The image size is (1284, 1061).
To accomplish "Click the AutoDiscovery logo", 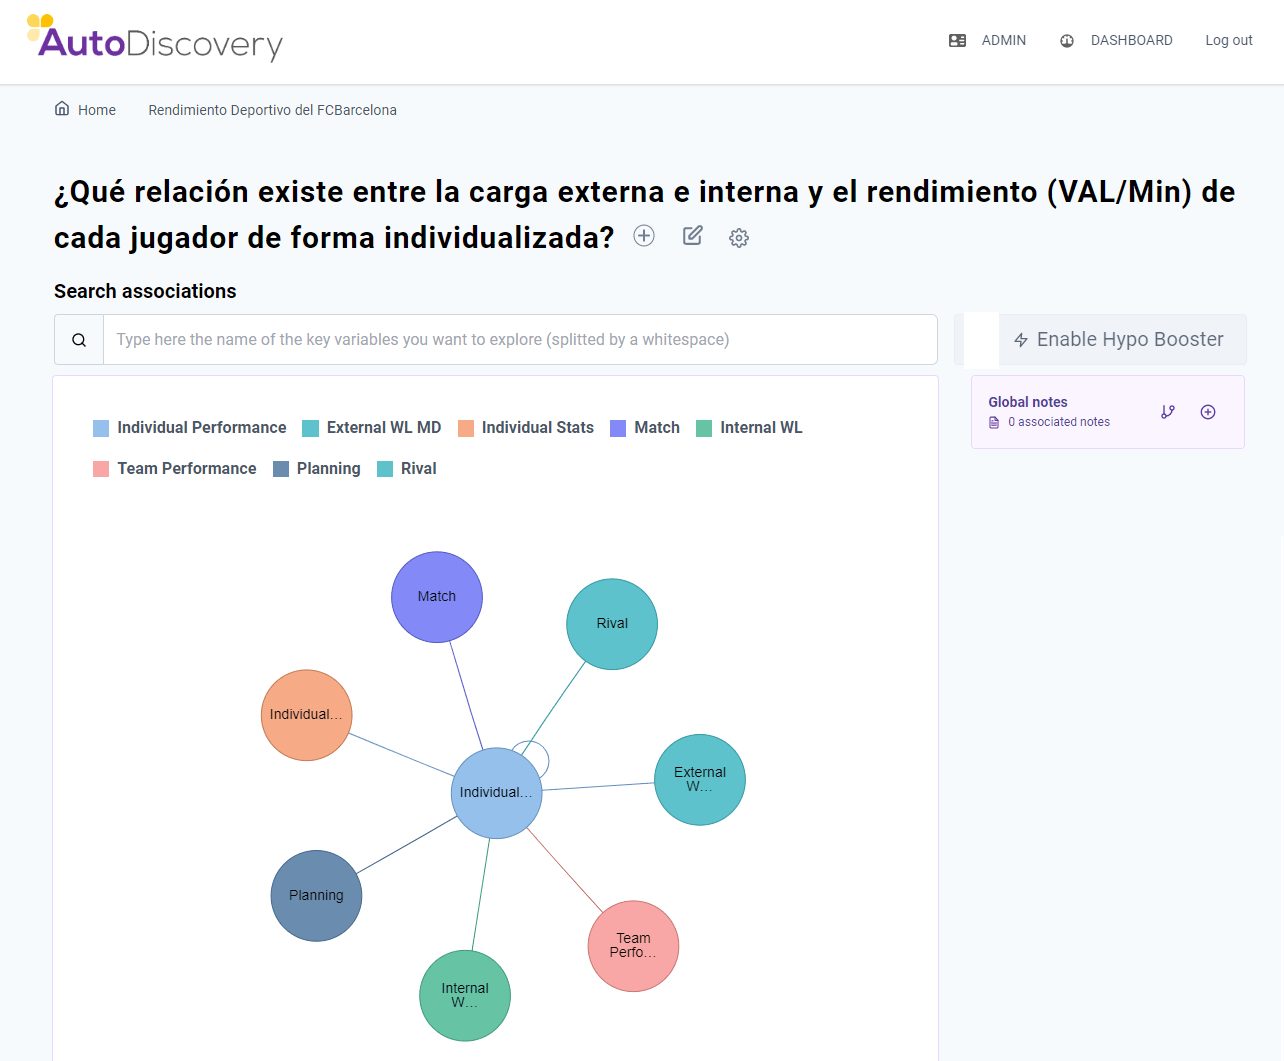I will pyautogui.click(x=155, y=39).
